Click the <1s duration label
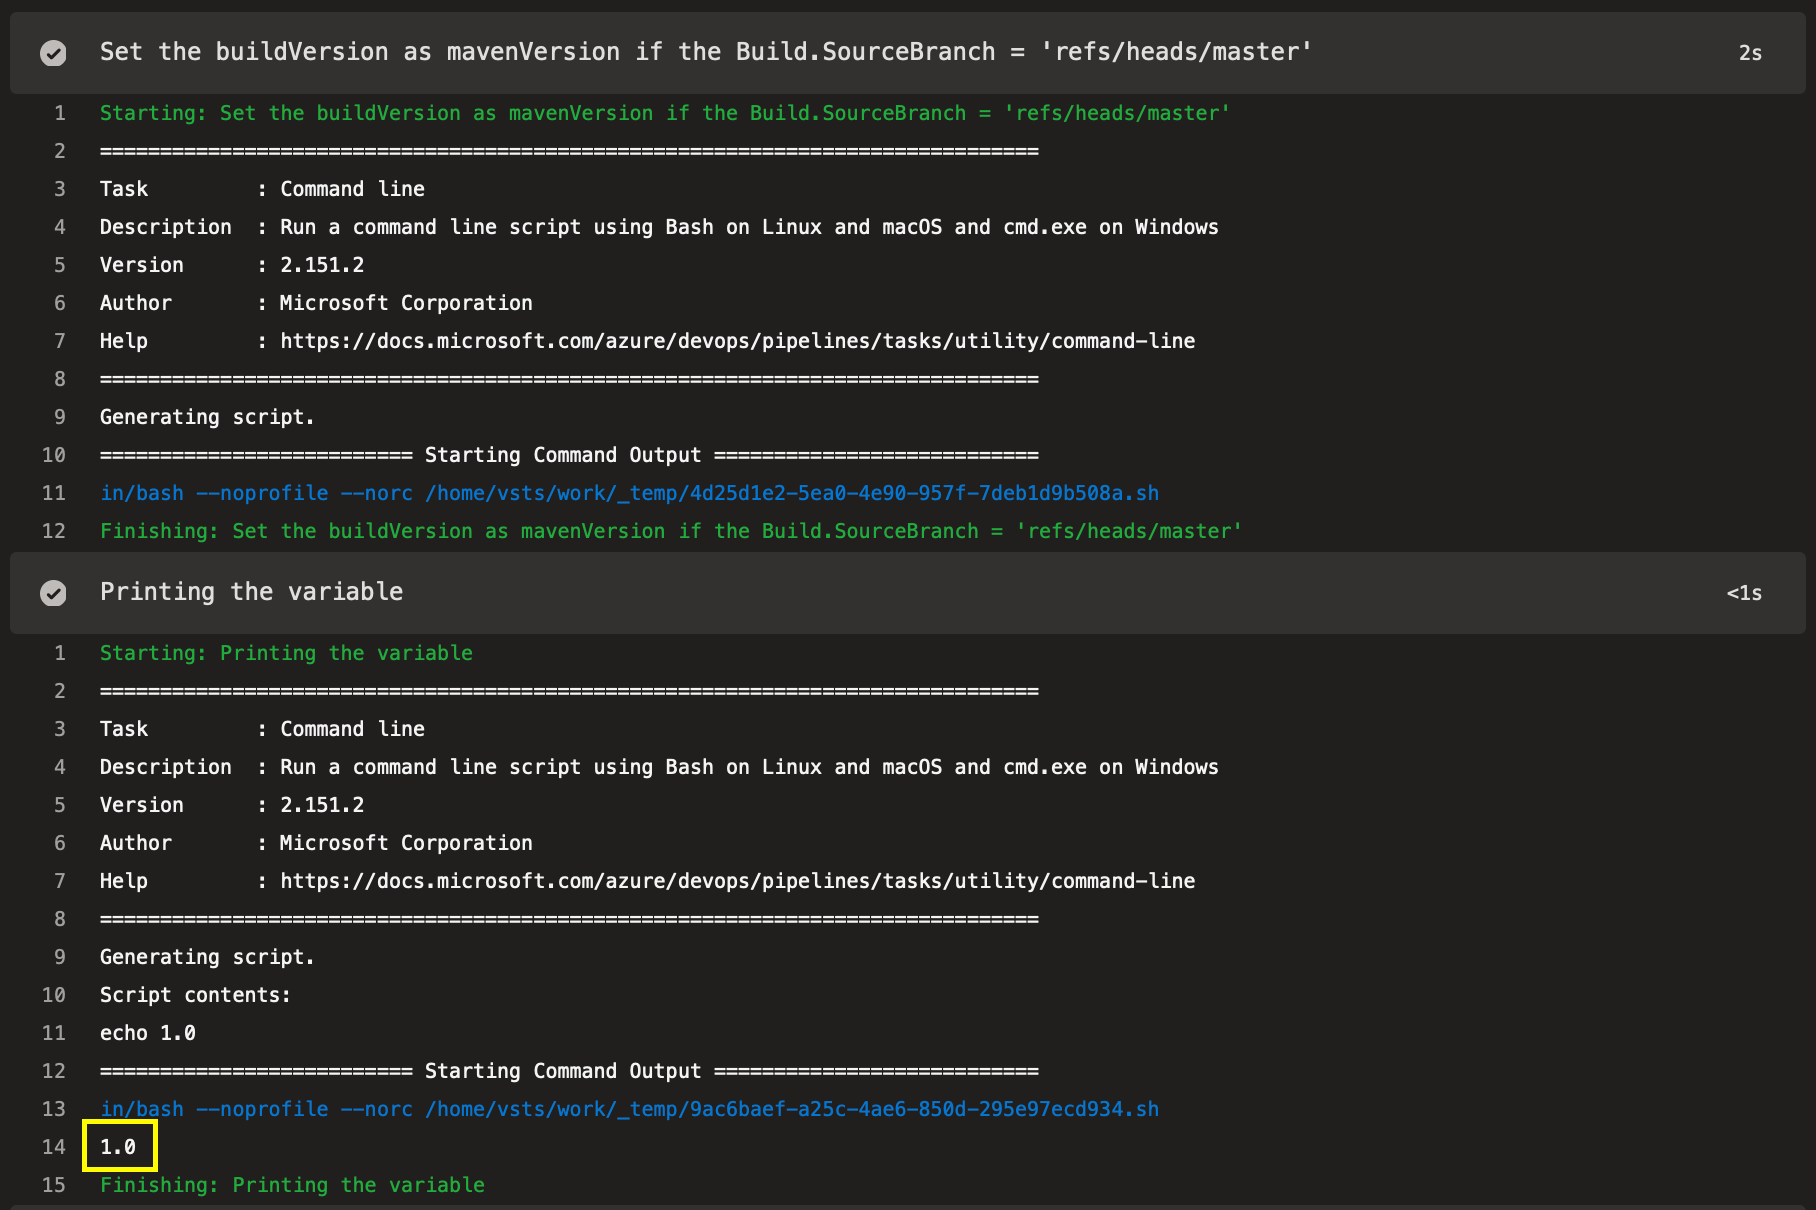Image resolution: width=1816 pixels, height=1210 pixels. 1744,593
